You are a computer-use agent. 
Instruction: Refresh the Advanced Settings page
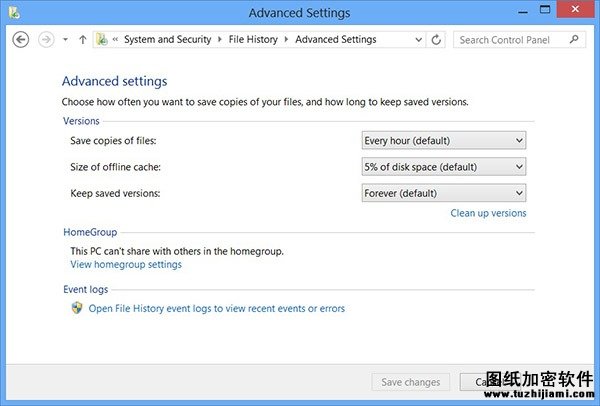click(436, 39)
